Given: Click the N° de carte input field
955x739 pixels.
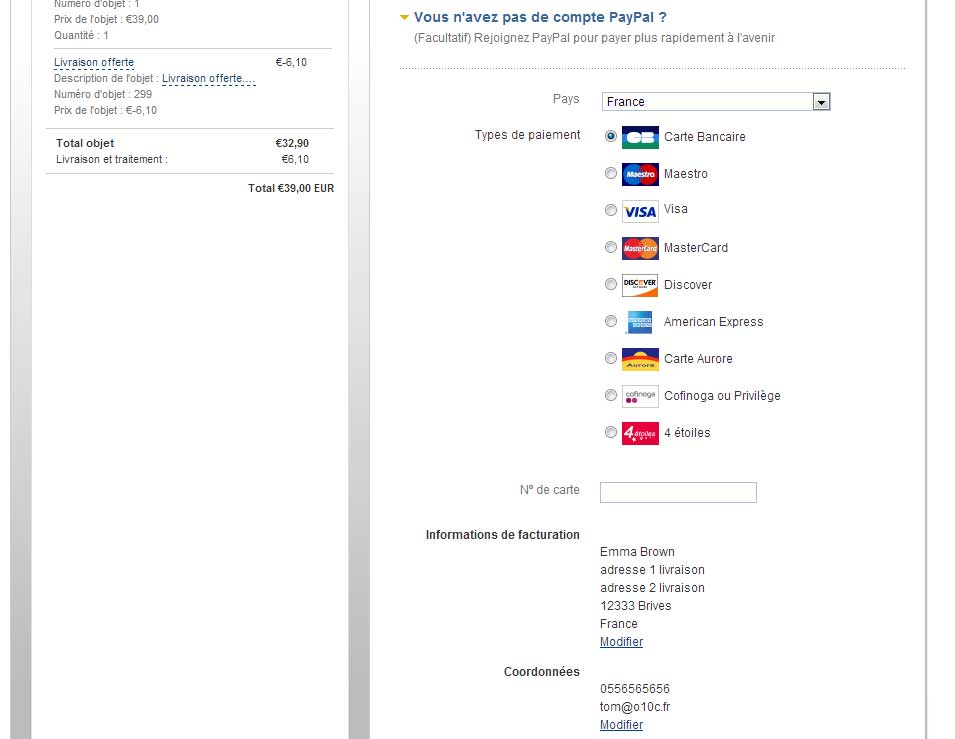Looking at the screenshot, I should 678,492.
